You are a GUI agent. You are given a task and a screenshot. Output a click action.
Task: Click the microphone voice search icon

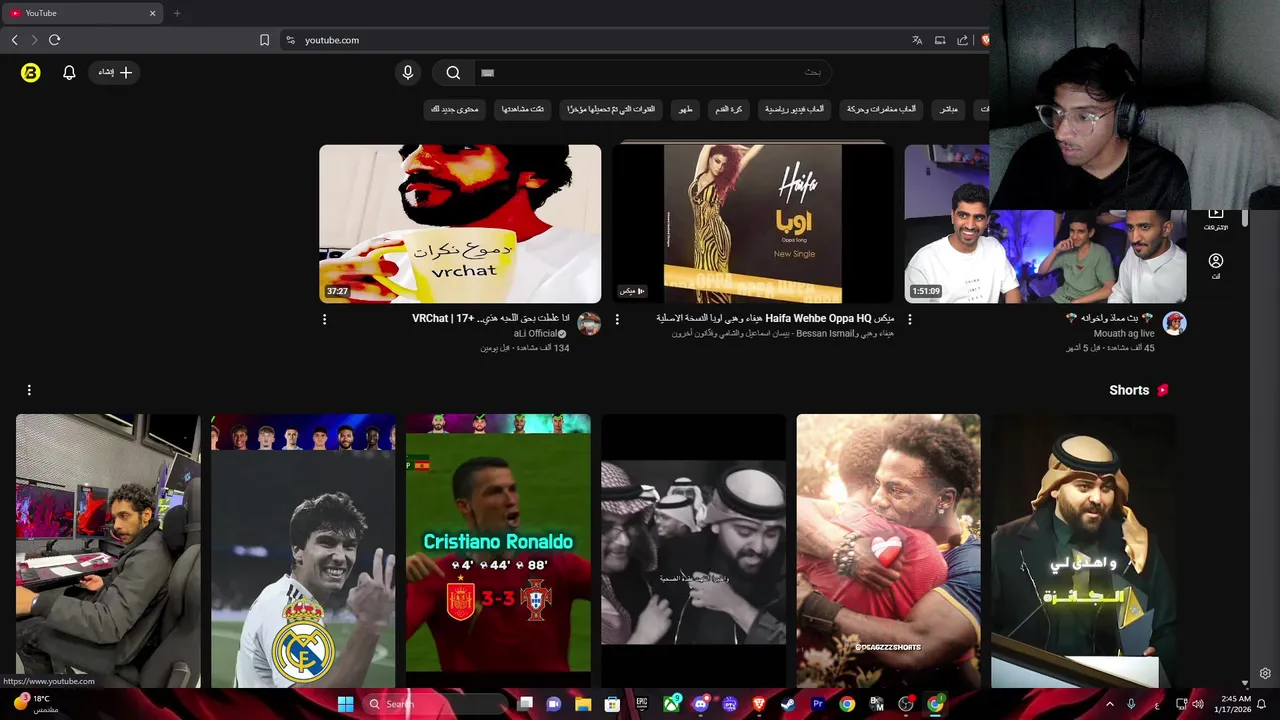point(407,72)
